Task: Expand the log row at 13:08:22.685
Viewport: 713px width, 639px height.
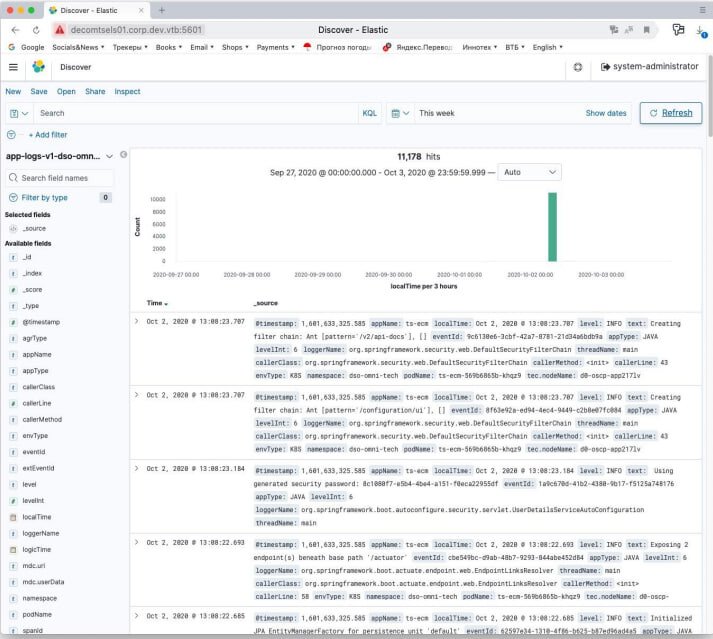Action: 136,615
